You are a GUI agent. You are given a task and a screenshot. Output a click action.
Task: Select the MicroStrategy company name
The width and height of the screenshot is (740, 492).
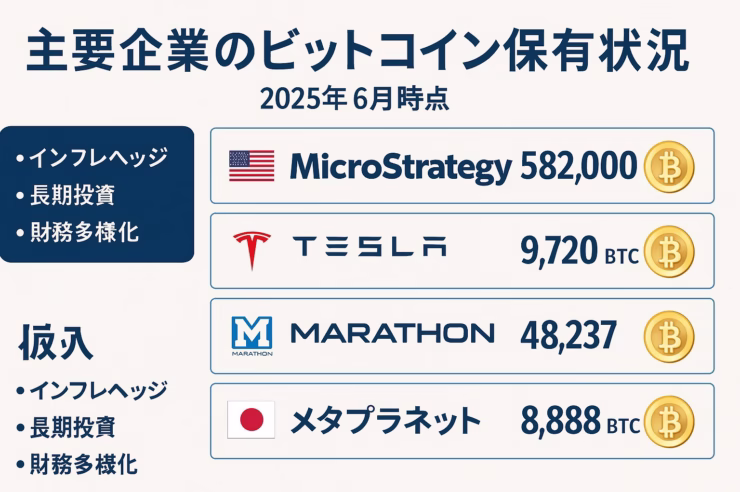tap(401, 168)
